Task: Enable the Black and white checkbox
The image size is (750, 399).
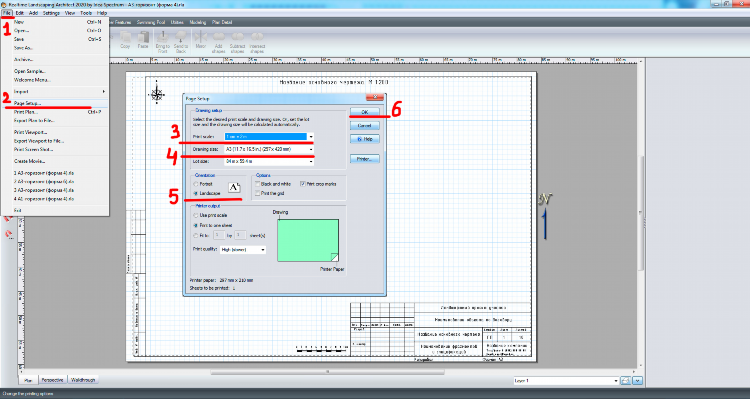Action: (x=258, y=184)
